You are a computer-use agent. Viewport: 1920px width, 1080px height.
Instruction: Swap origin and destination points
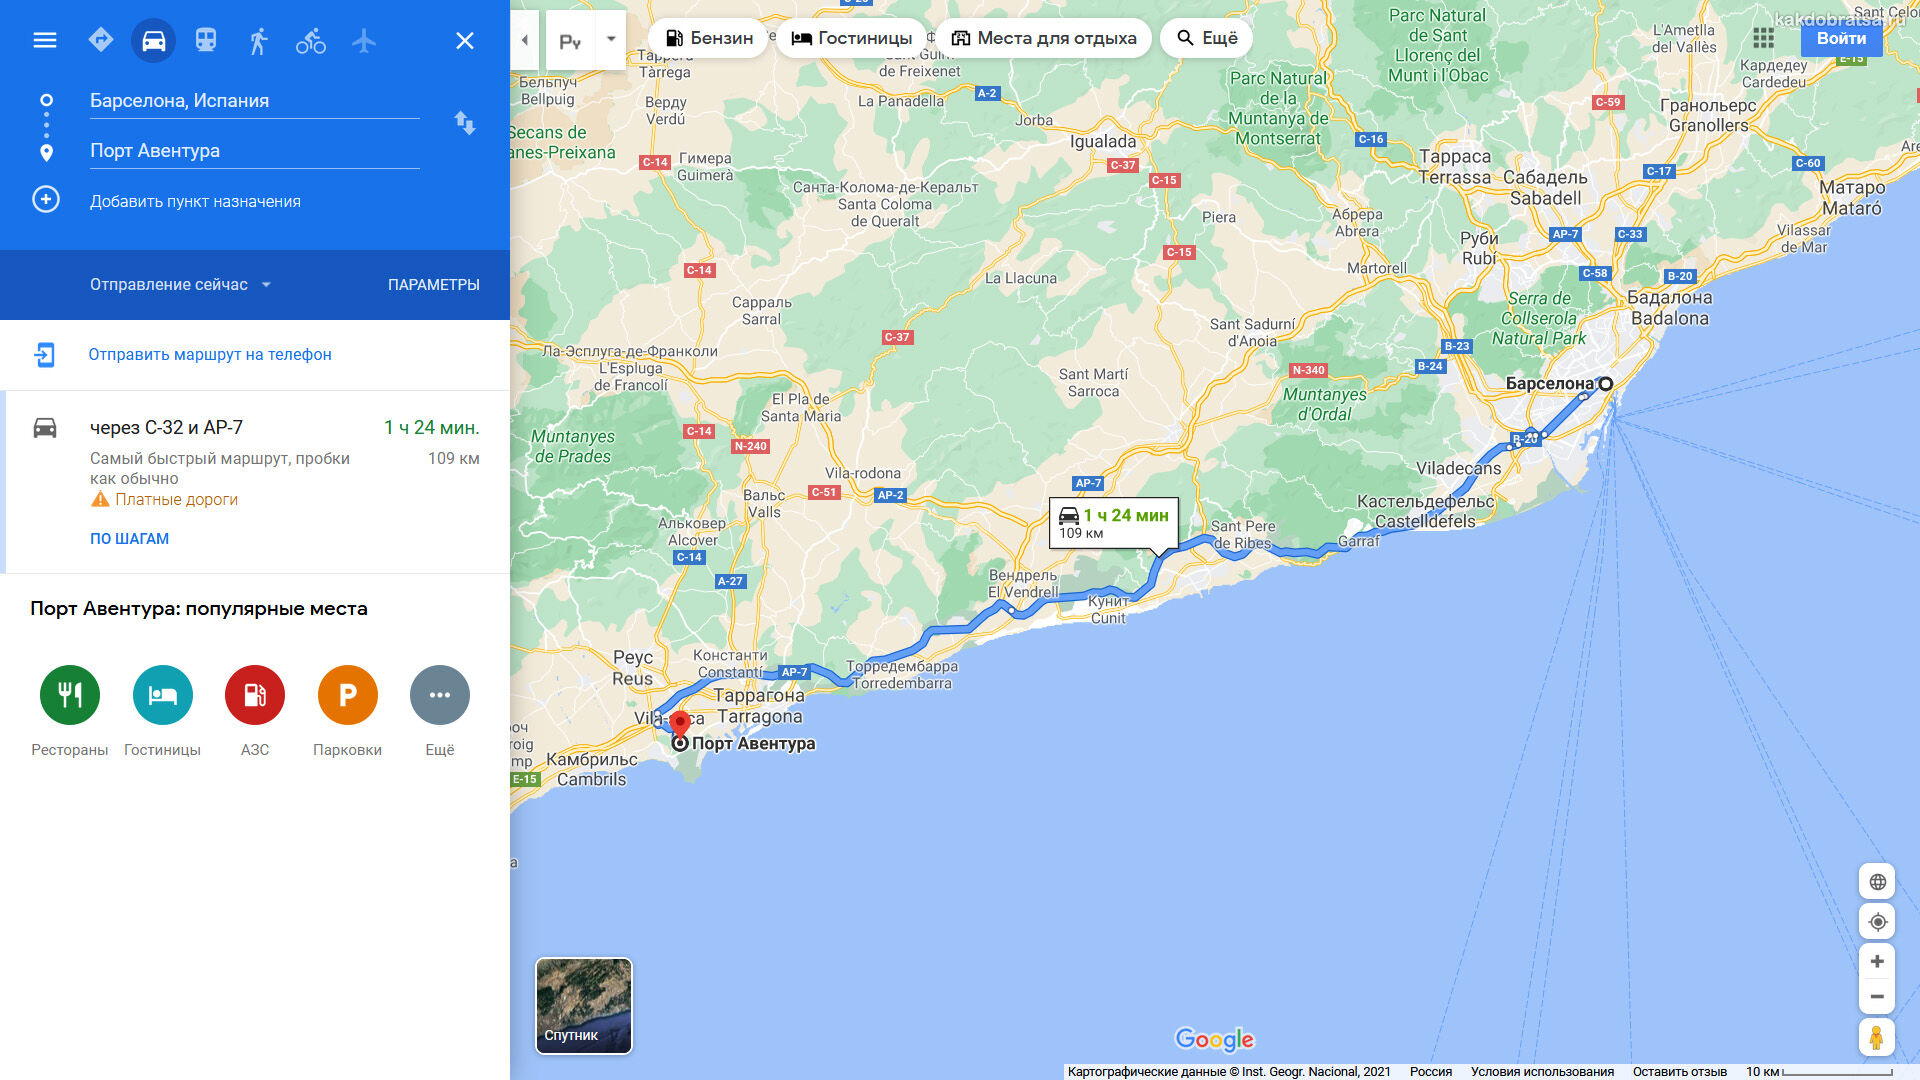pyautogui.click(x=465, y=123)
